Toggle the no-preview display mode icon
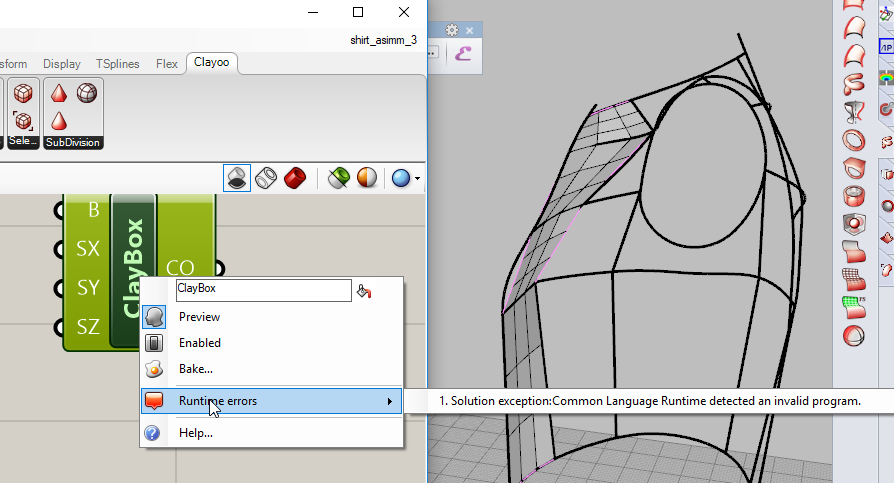Screen dimensions: 894x483 coord(237,178)
